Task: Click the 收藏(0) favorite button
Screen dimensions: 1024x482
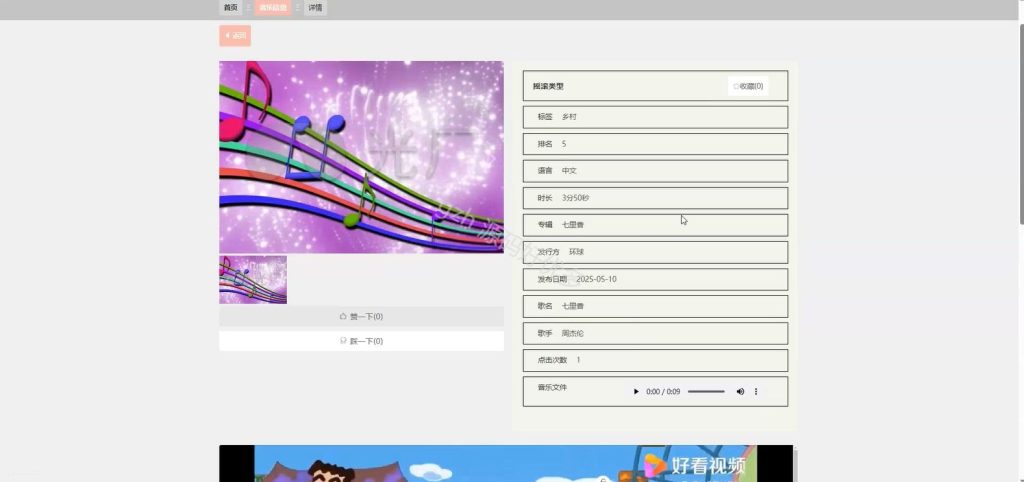Action: point(748,86)
